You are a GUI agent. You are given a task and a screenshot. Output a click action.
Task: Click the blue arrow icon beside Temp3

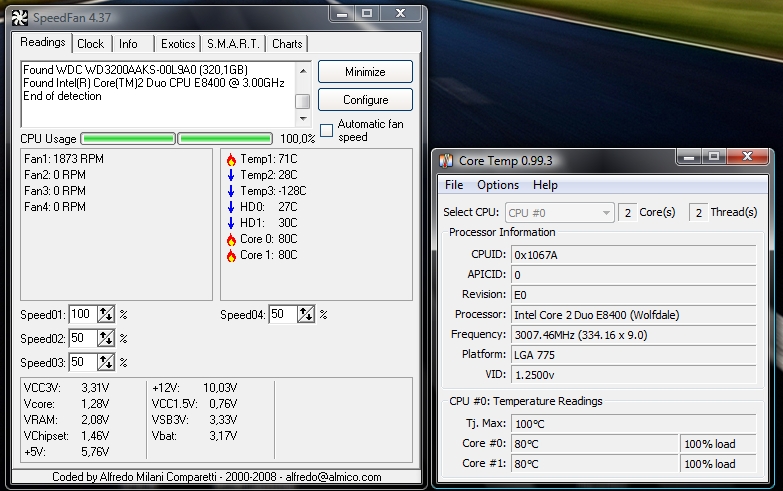[x=231, y=191]
